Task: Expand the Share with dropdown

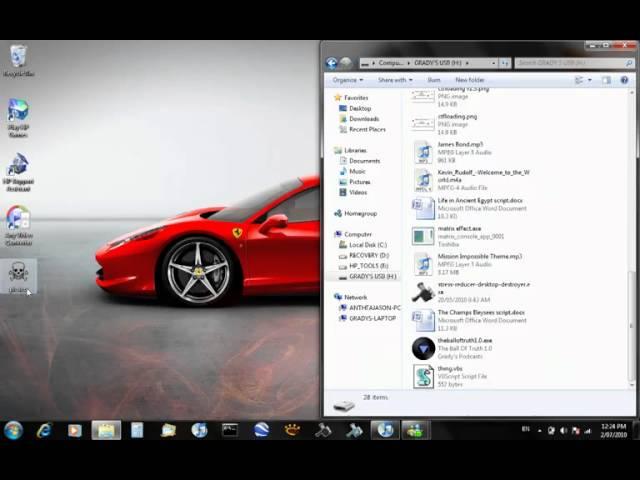Action: coord(394,80)
